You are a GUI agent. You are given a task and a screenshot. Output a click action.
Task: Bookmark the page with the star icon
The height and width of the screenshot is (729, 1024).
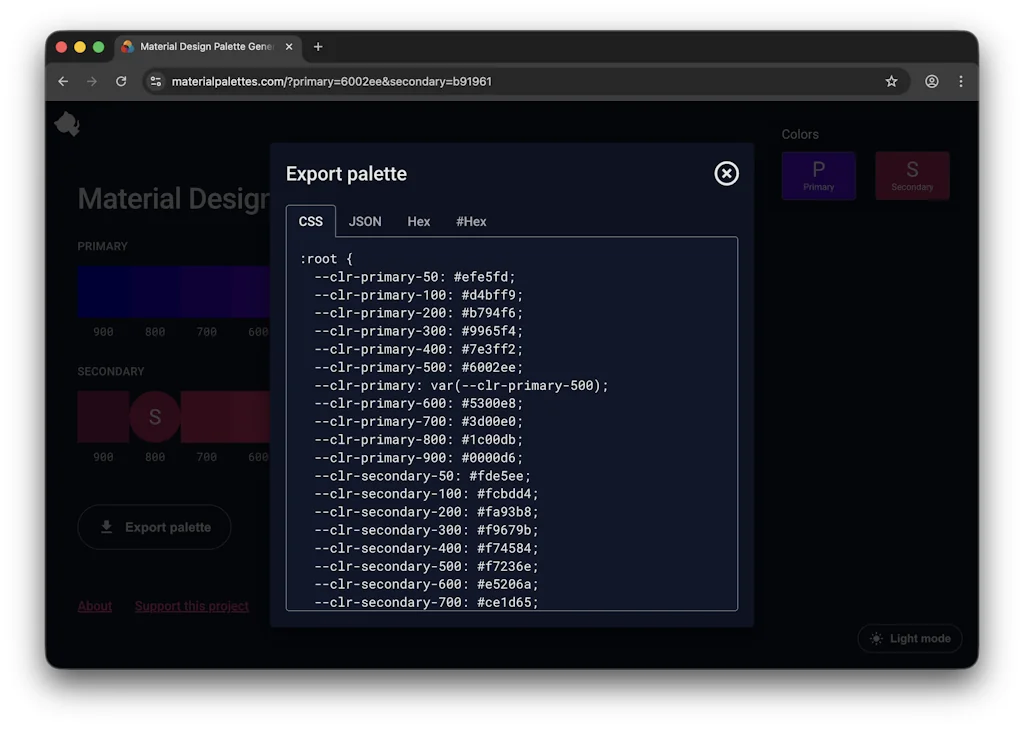click(891, 81)
